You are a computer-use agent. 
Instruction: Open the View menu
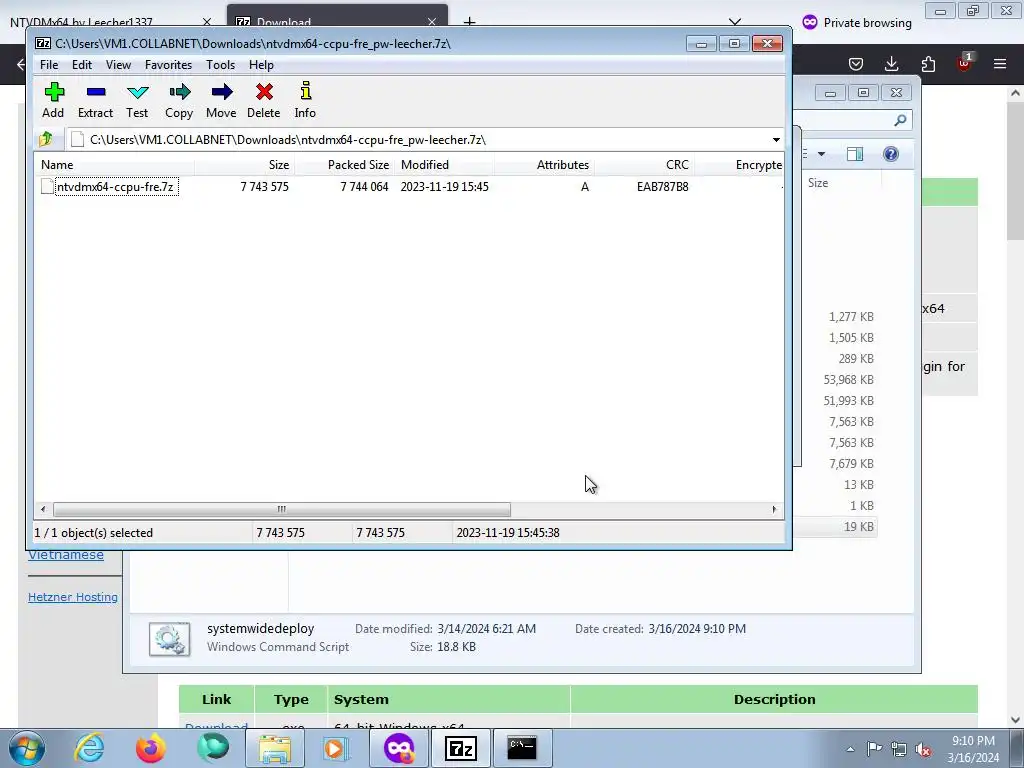point(118,65)
